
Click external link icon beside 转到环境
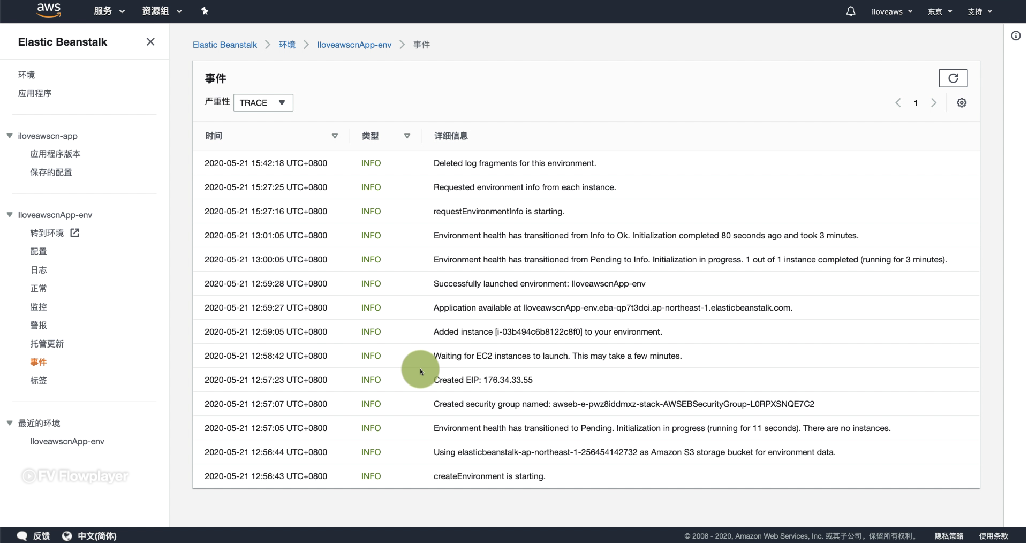tap(75, 232)
